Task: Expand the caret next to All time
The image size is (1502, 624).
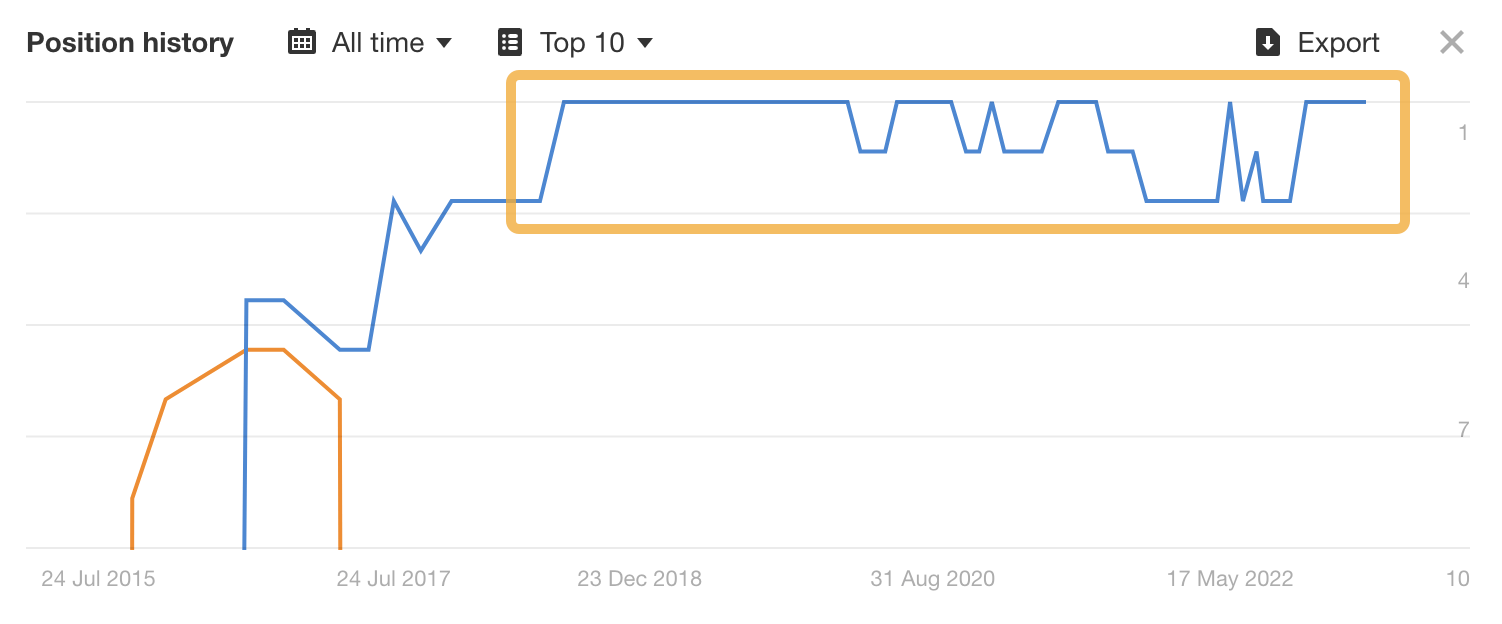Action: click(446, 43)
